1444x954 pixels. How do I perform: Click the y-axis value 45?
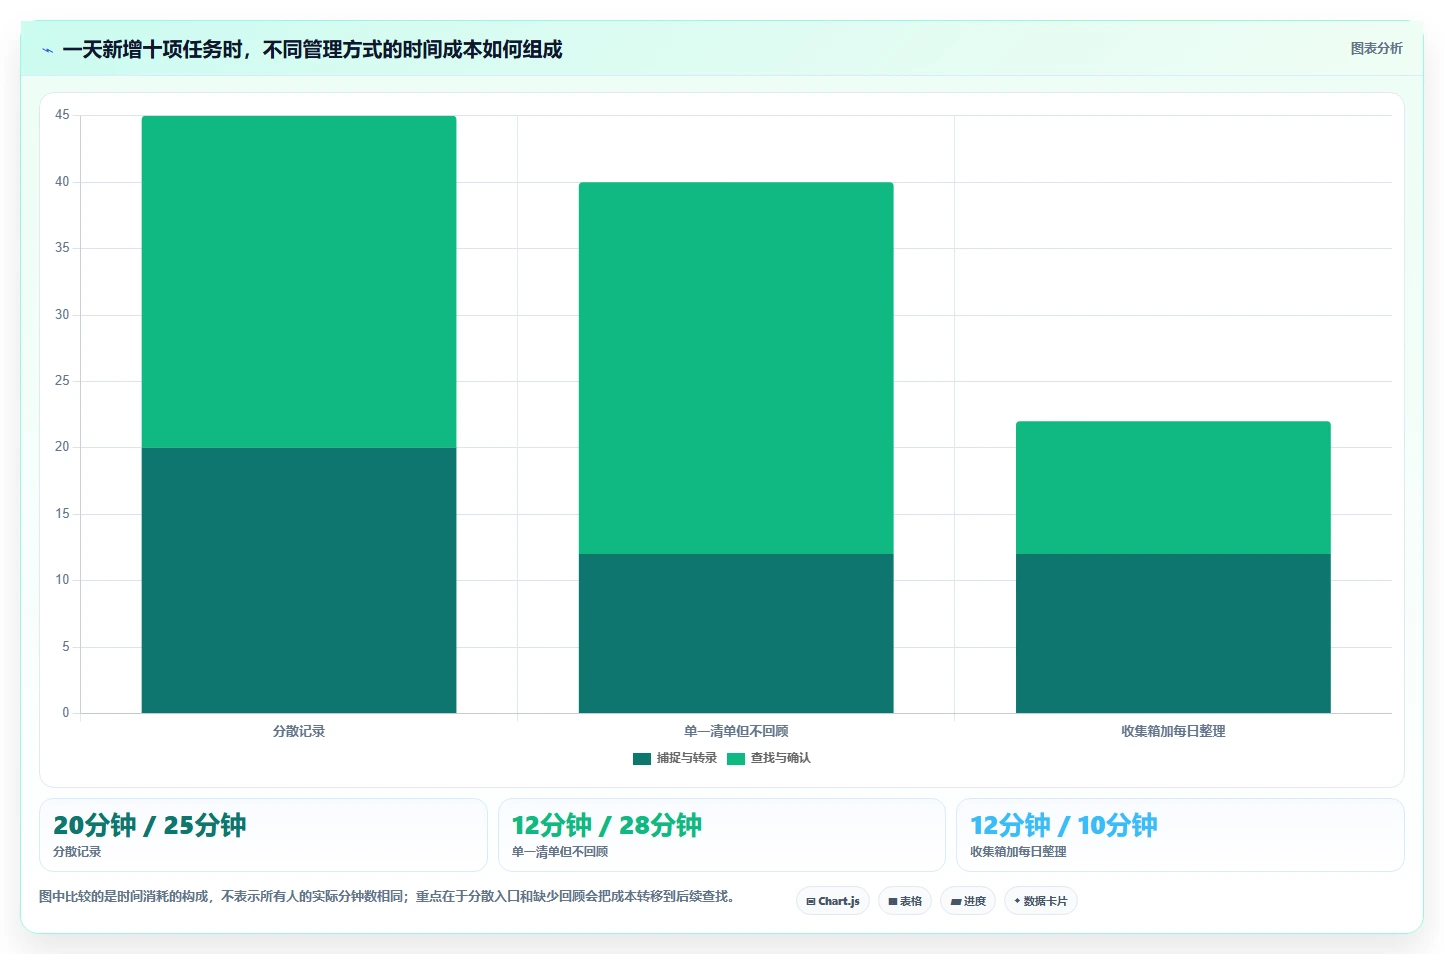tap(62, 115)
